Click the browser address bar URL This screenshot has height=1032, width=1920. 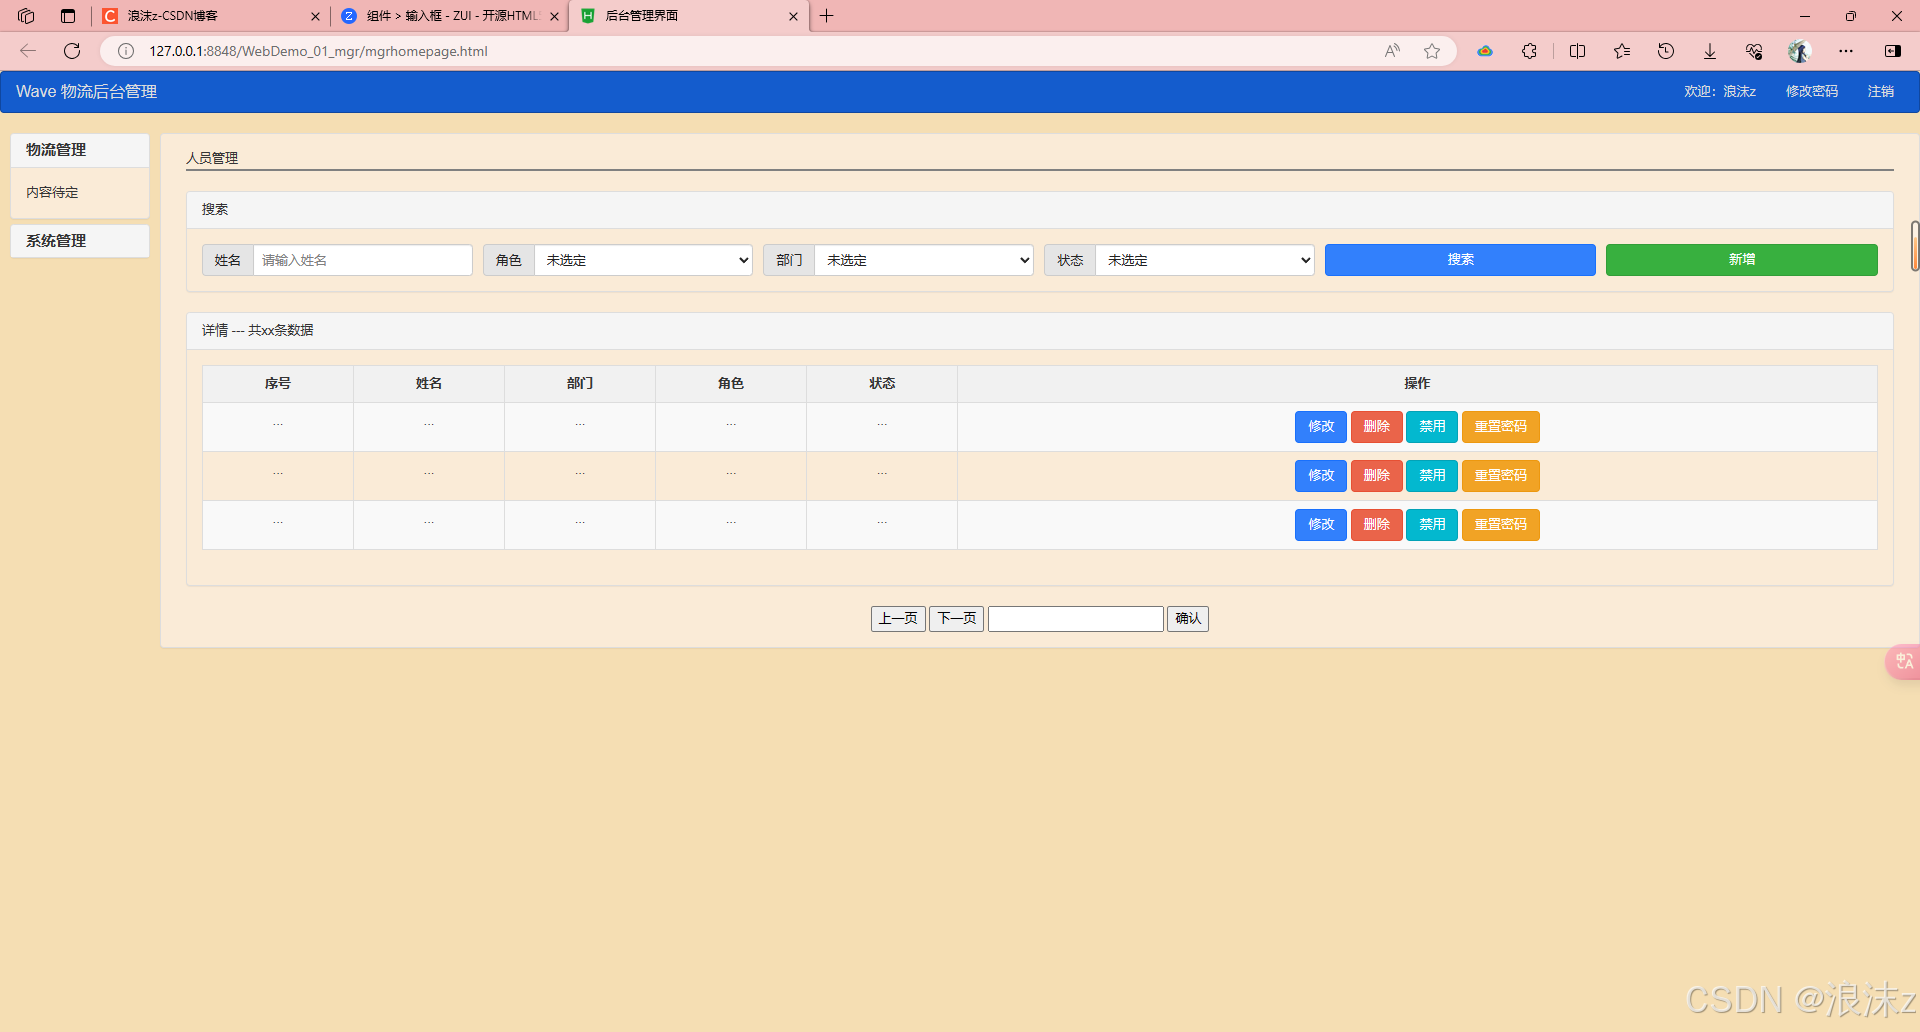(x=318, y=51)
